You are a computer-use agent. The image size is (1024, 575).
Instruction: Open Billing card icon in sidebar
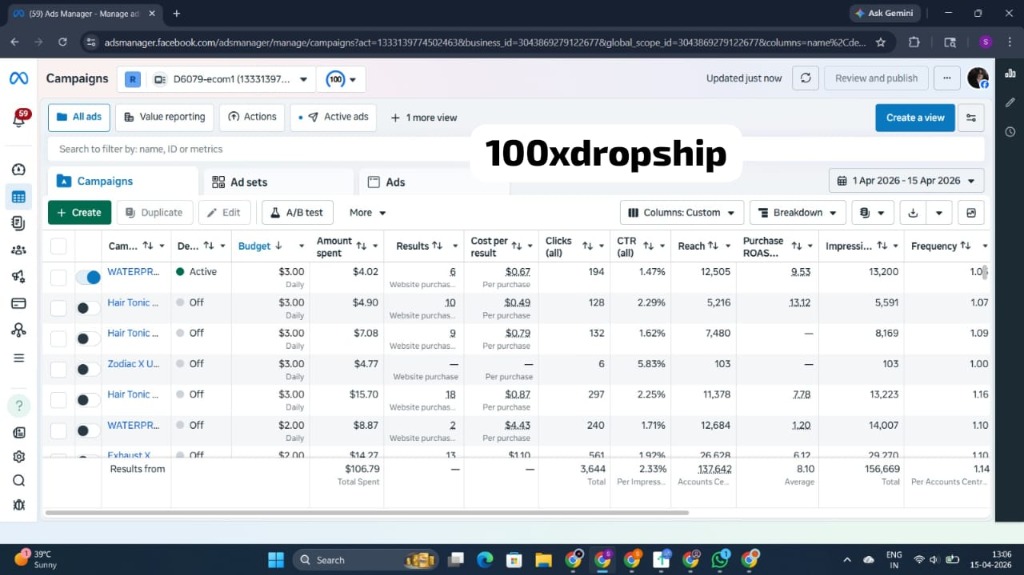[x=18, y=303]
